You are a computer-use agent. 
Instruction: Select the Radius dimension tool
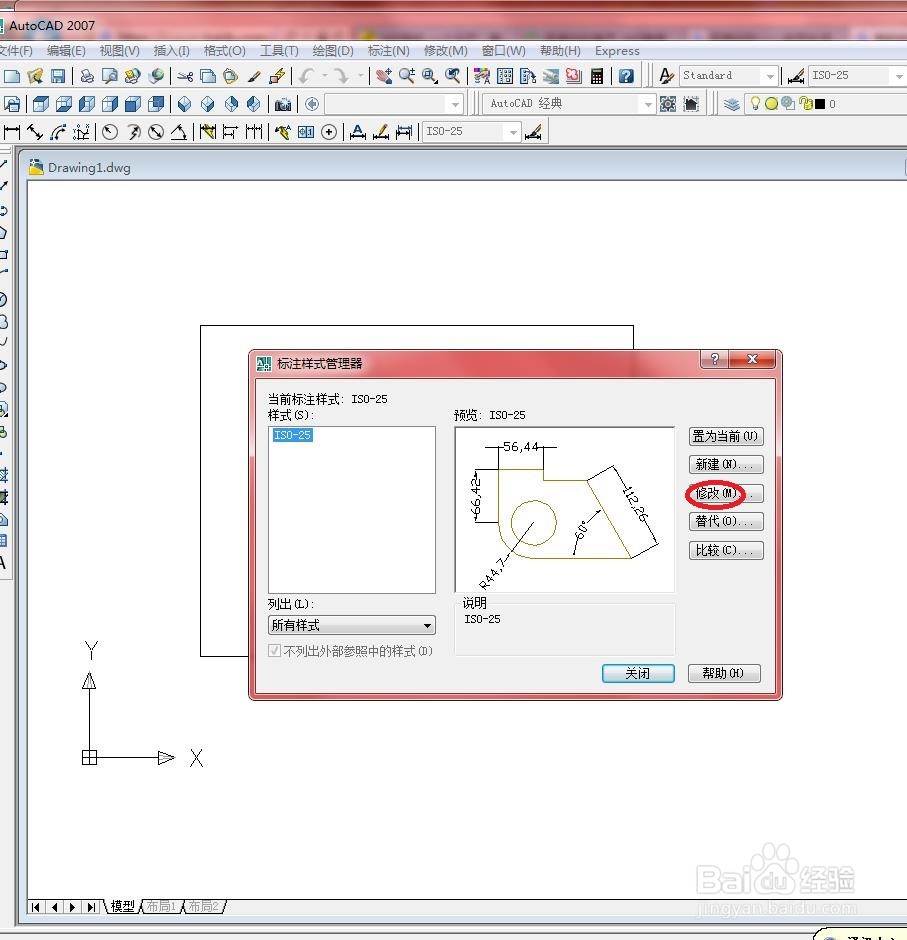point(110,132)
